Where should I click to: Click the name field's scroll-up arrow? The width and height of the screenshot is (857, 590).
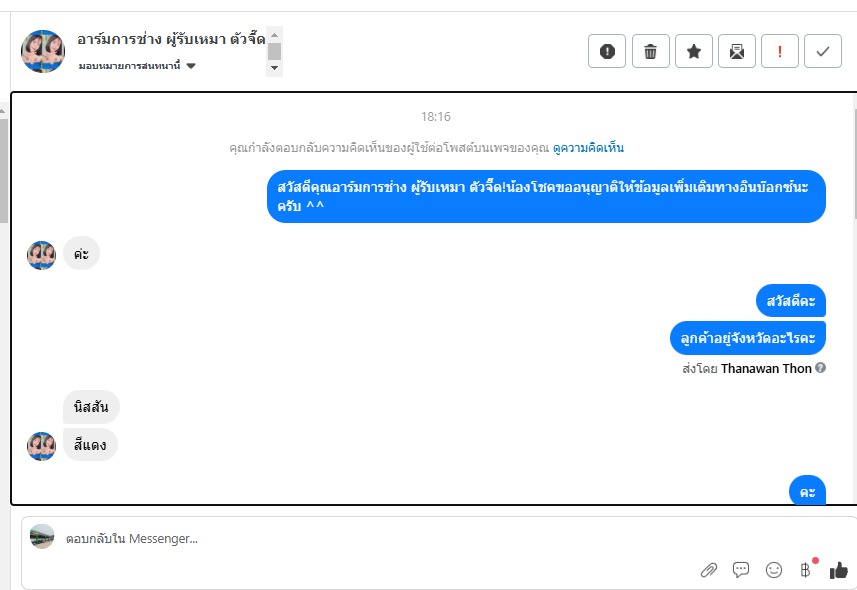pos(274,34)
